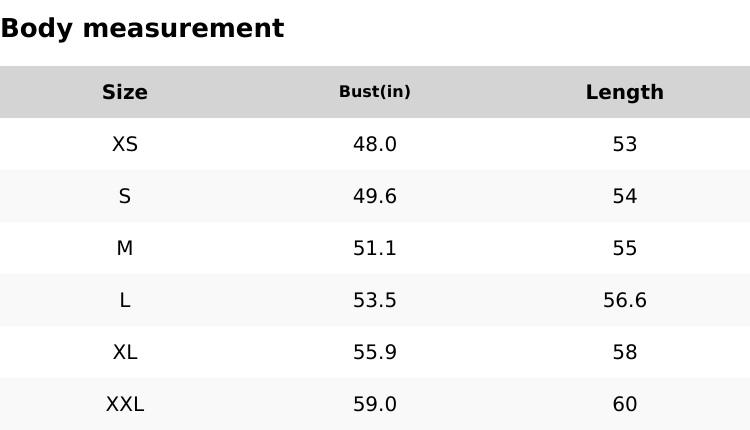Select the XXL size row label
750x430 pixels.
click(x=125, y=404)
